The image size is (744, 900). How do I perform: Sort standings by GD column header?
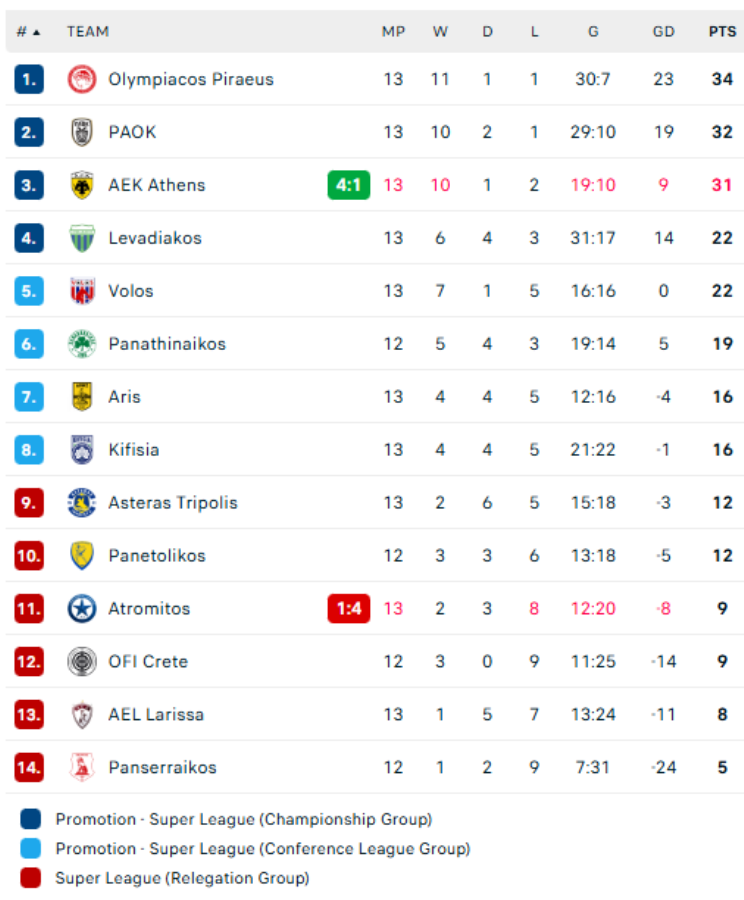663,32
